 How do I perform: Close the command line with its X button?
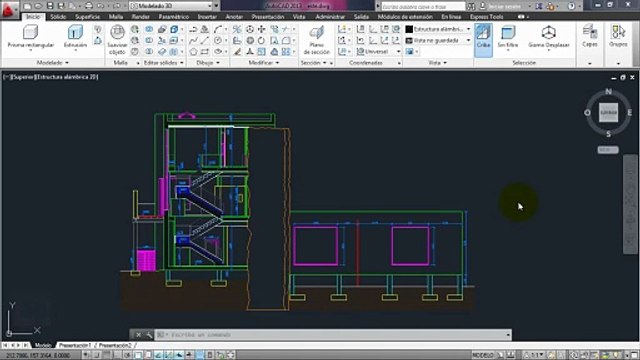(138, 335)
